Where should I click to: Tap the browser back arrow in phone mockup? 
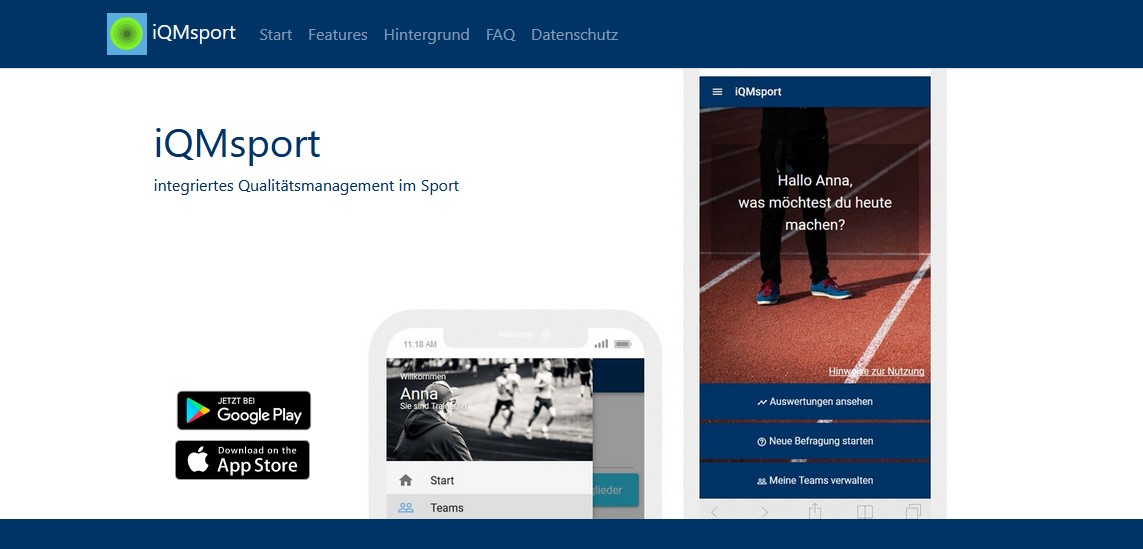tap(714, 512)
